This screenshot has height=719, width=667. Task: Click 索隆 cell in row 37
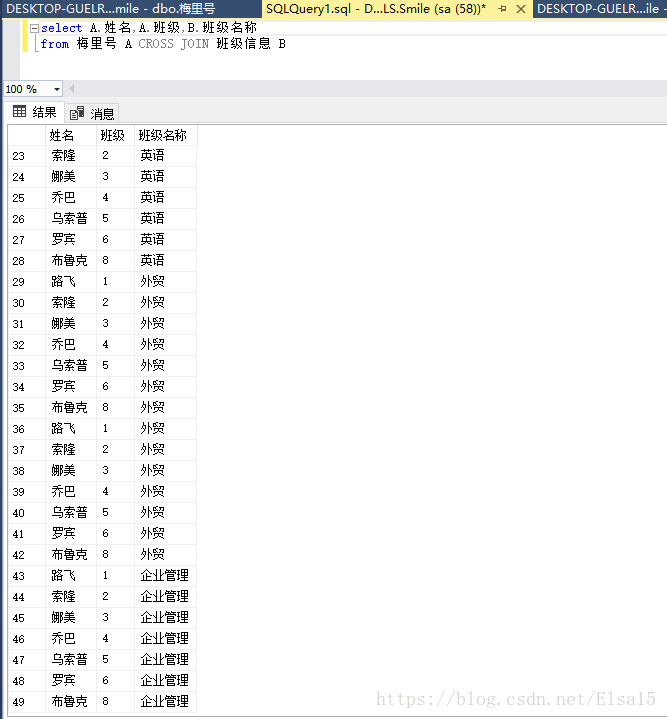click(x=71, y=450)
